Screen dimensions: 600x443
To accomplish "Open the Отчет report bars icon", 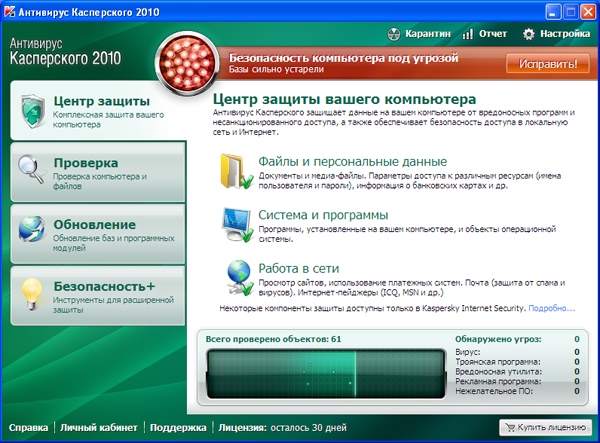I will (468, 34).
